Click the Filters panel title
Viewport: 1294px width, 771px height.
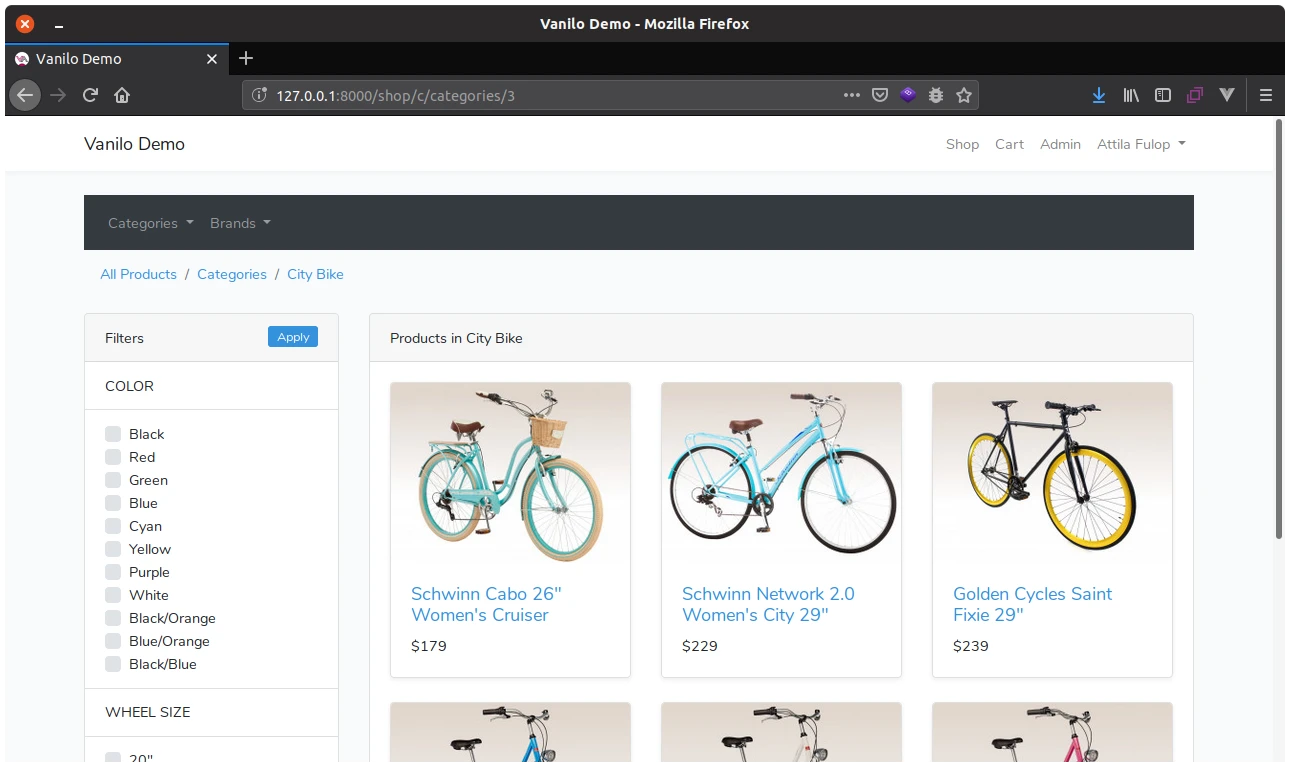[124, 338]
